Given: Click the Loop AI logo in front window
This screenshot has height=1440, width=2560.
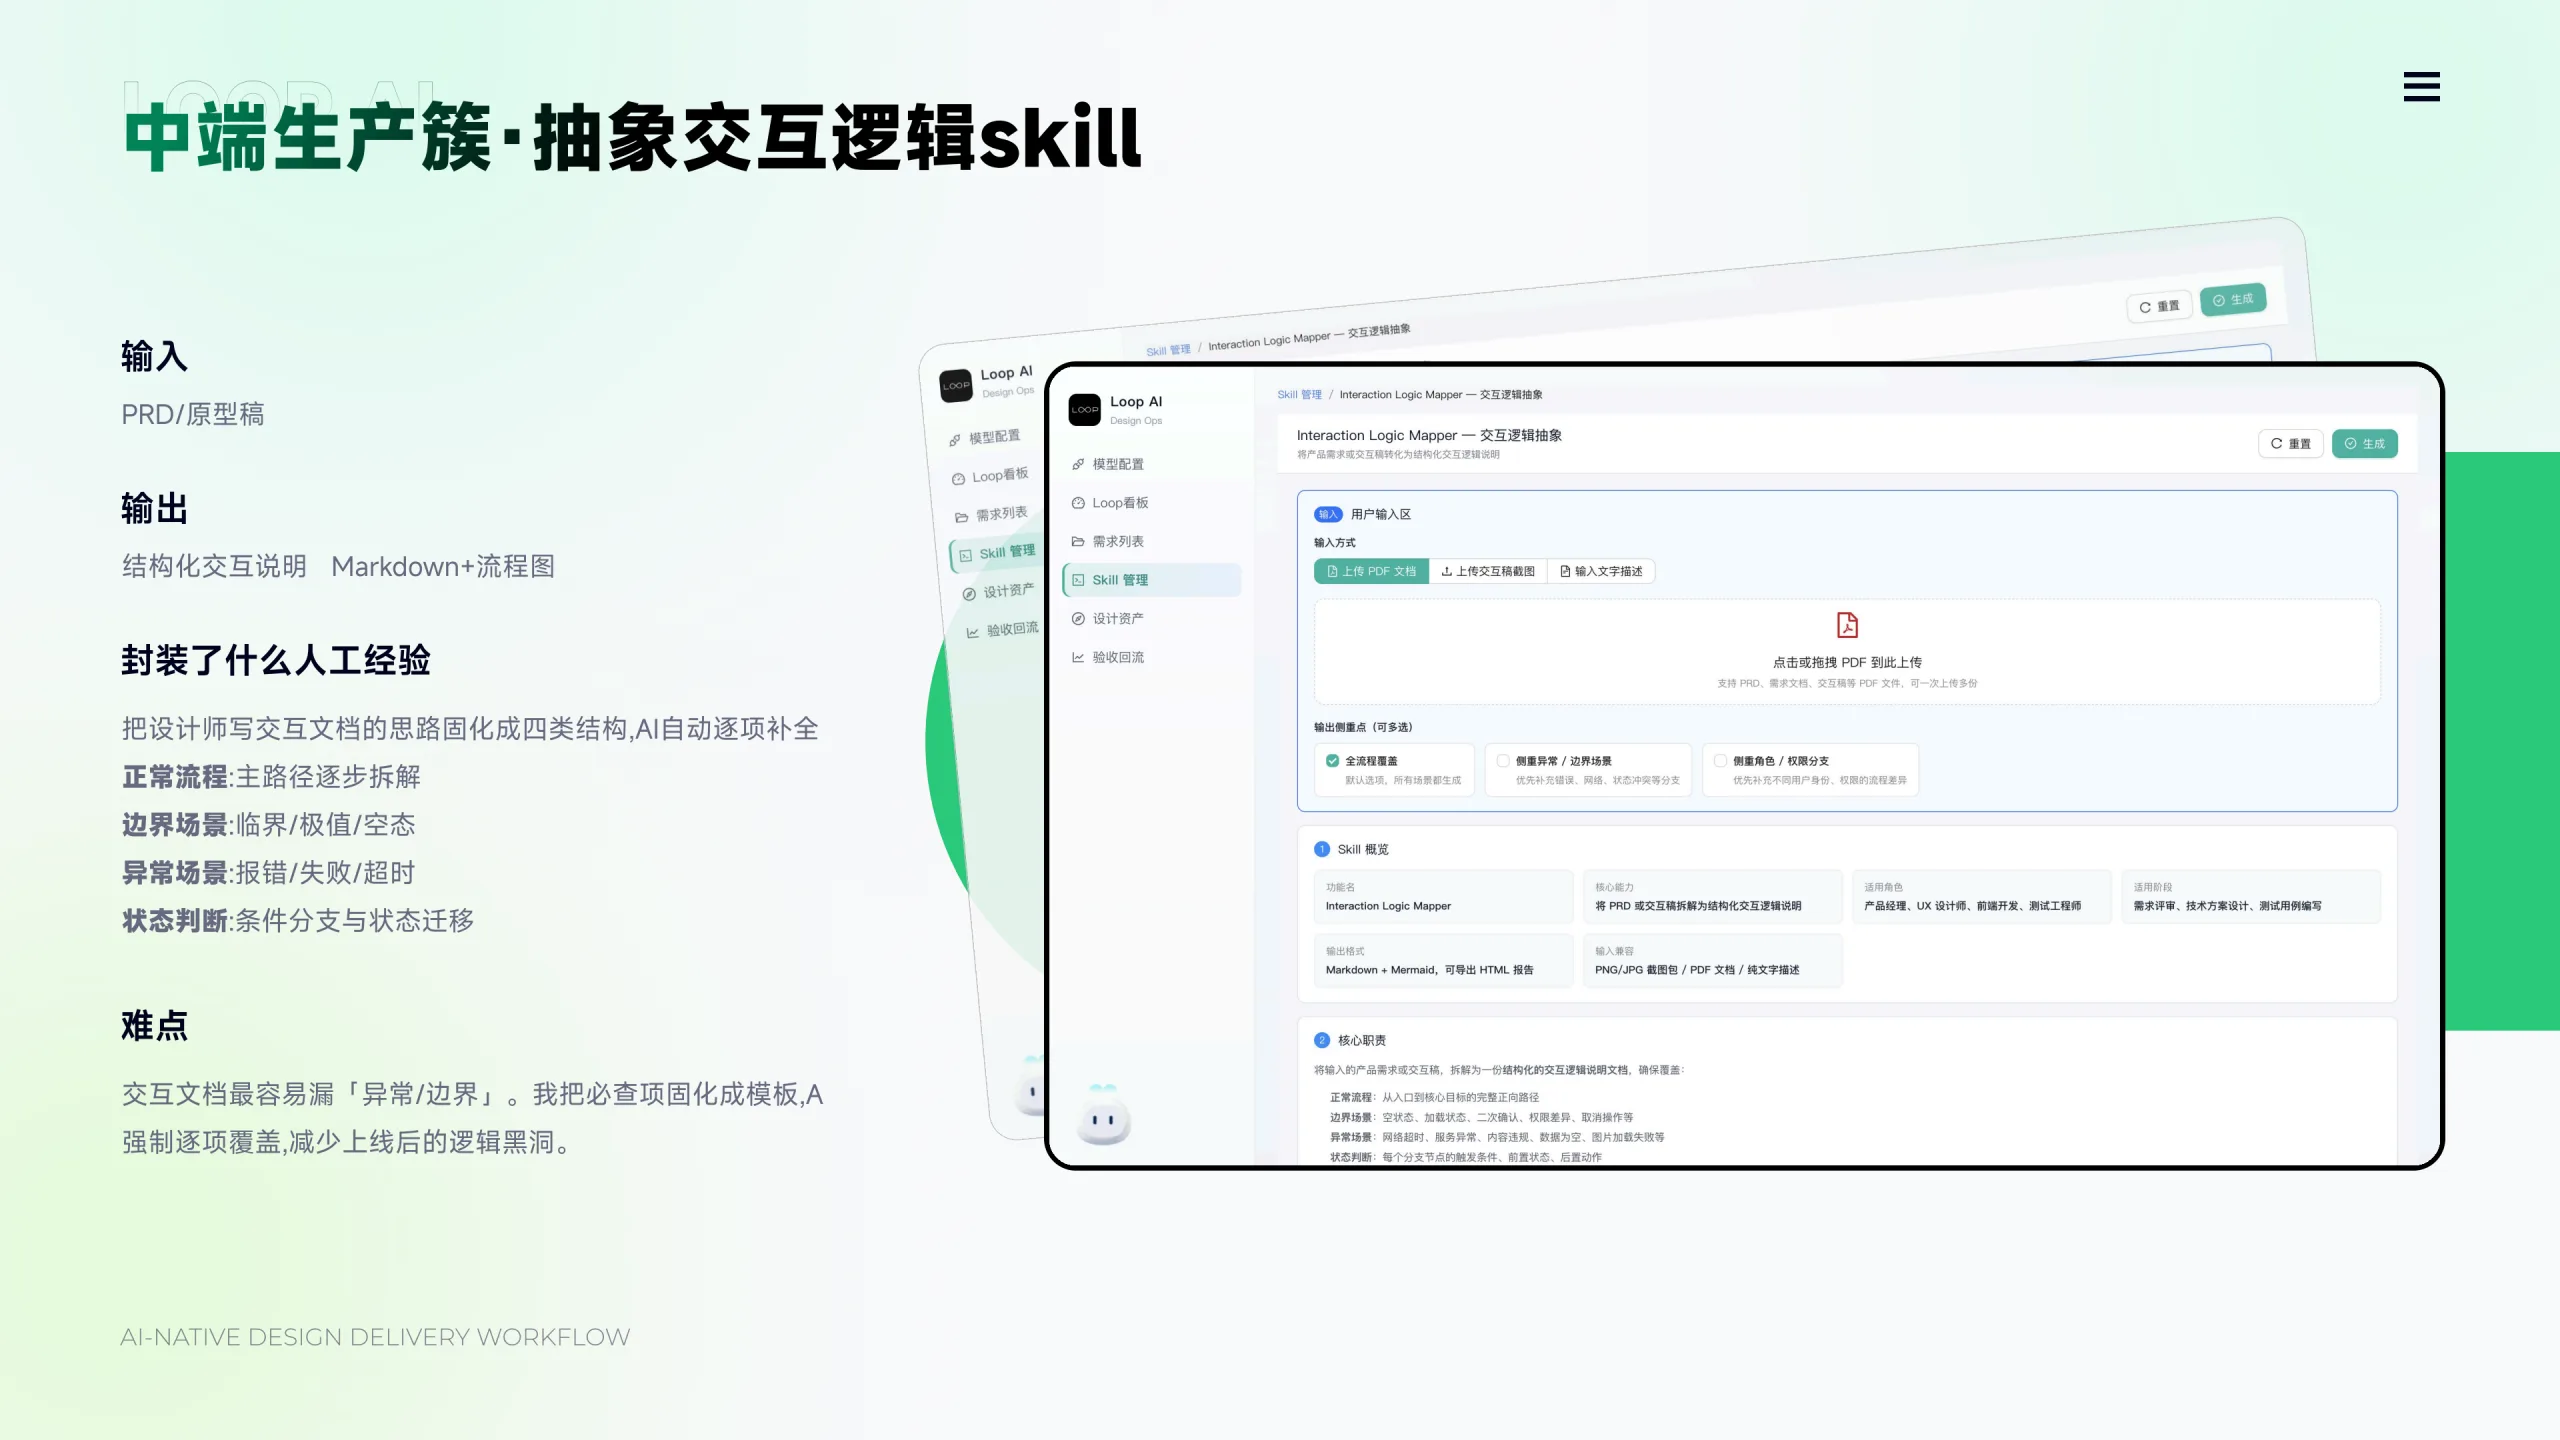Looking at the screenshot, I should (1084, 409).
